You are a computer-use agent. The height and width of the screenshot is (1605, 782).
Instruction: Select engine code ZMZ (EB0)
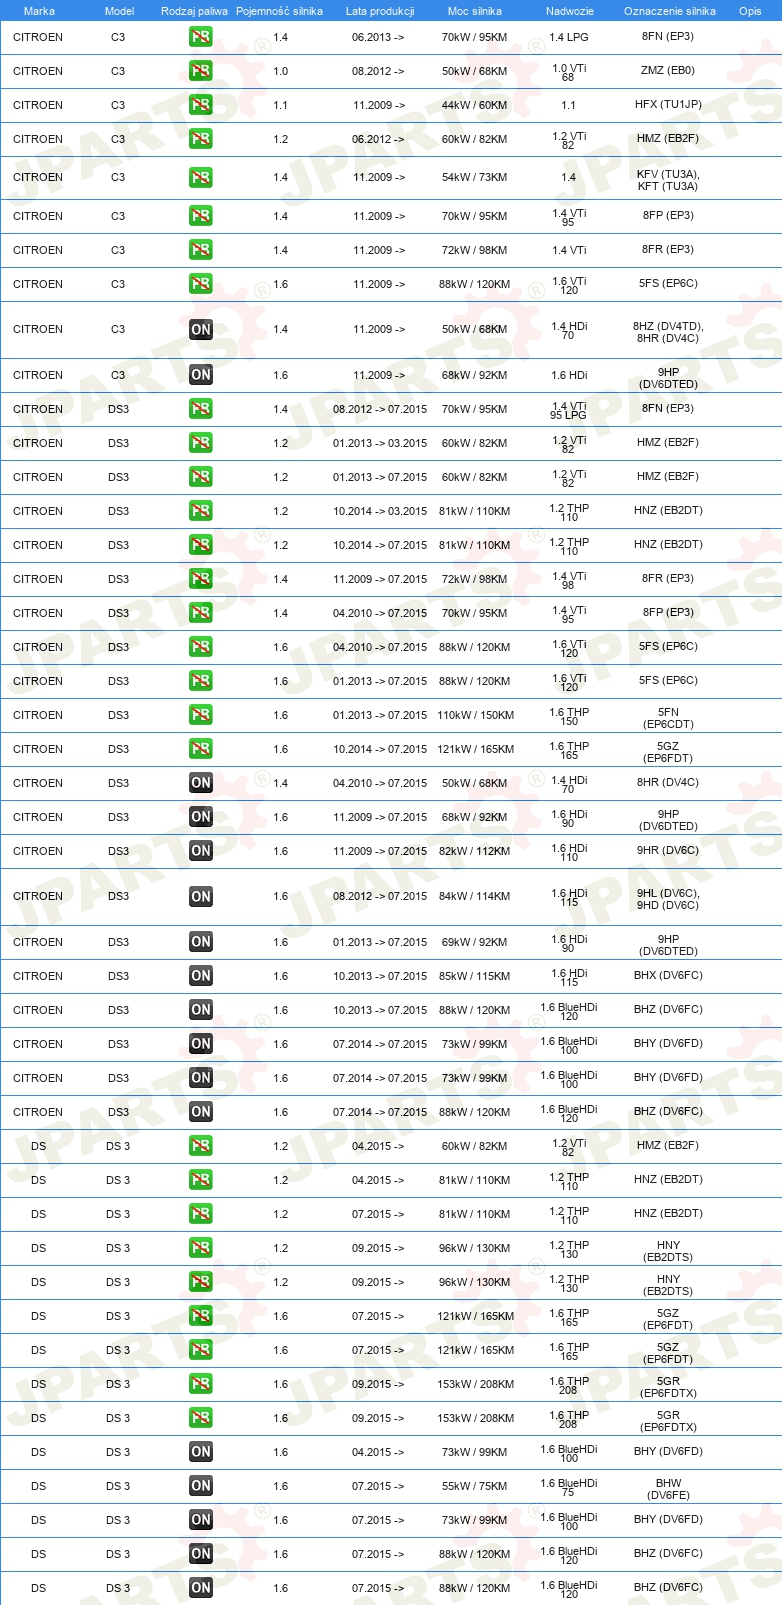click(x=668, y=70)
